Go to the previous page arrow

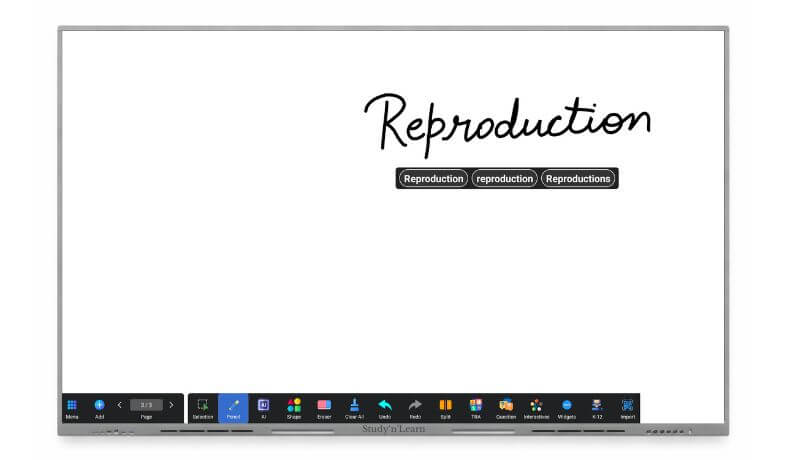(120, 405)
